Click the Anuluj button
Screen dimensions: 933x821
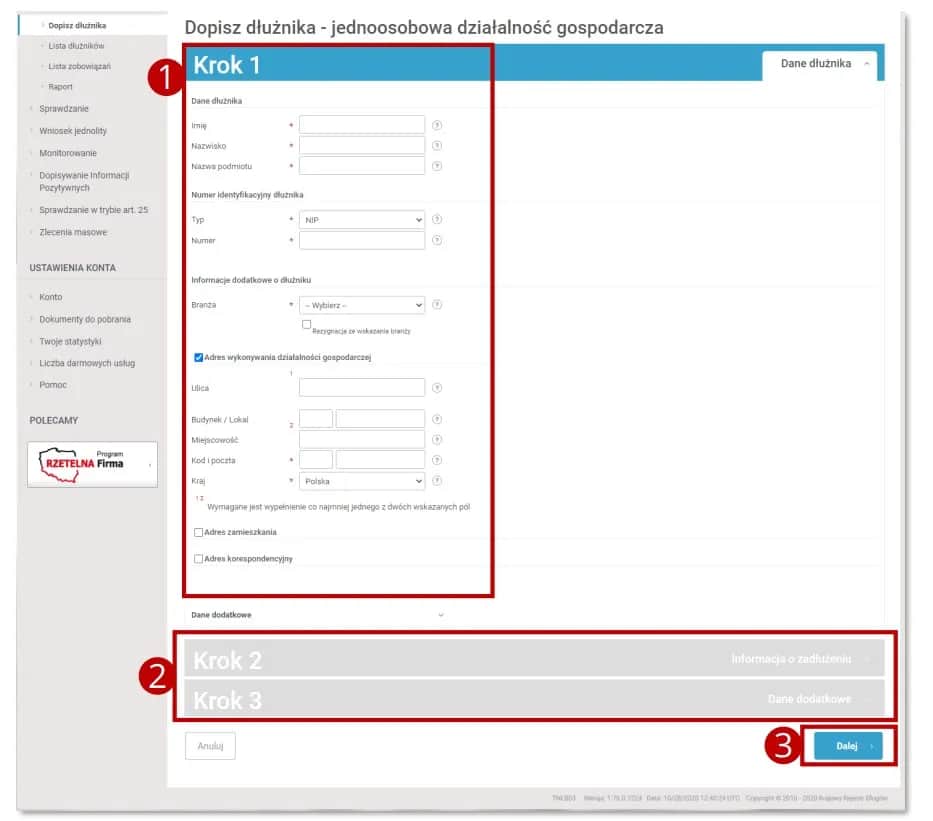click(210, 746)
